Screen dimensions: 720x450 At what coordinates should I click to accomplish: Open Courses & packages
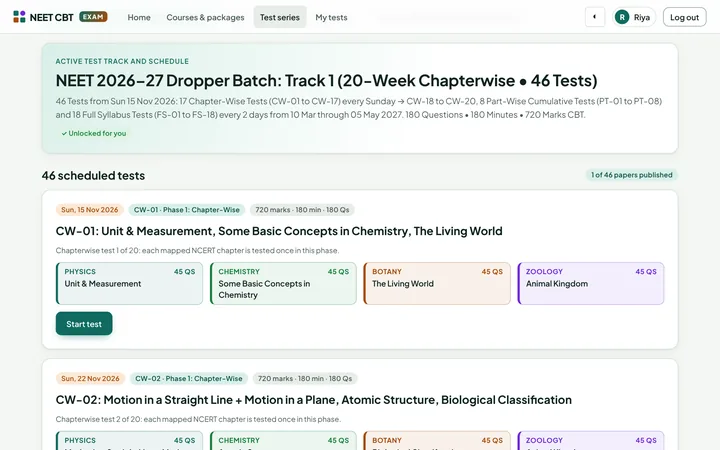pos(205,17)
